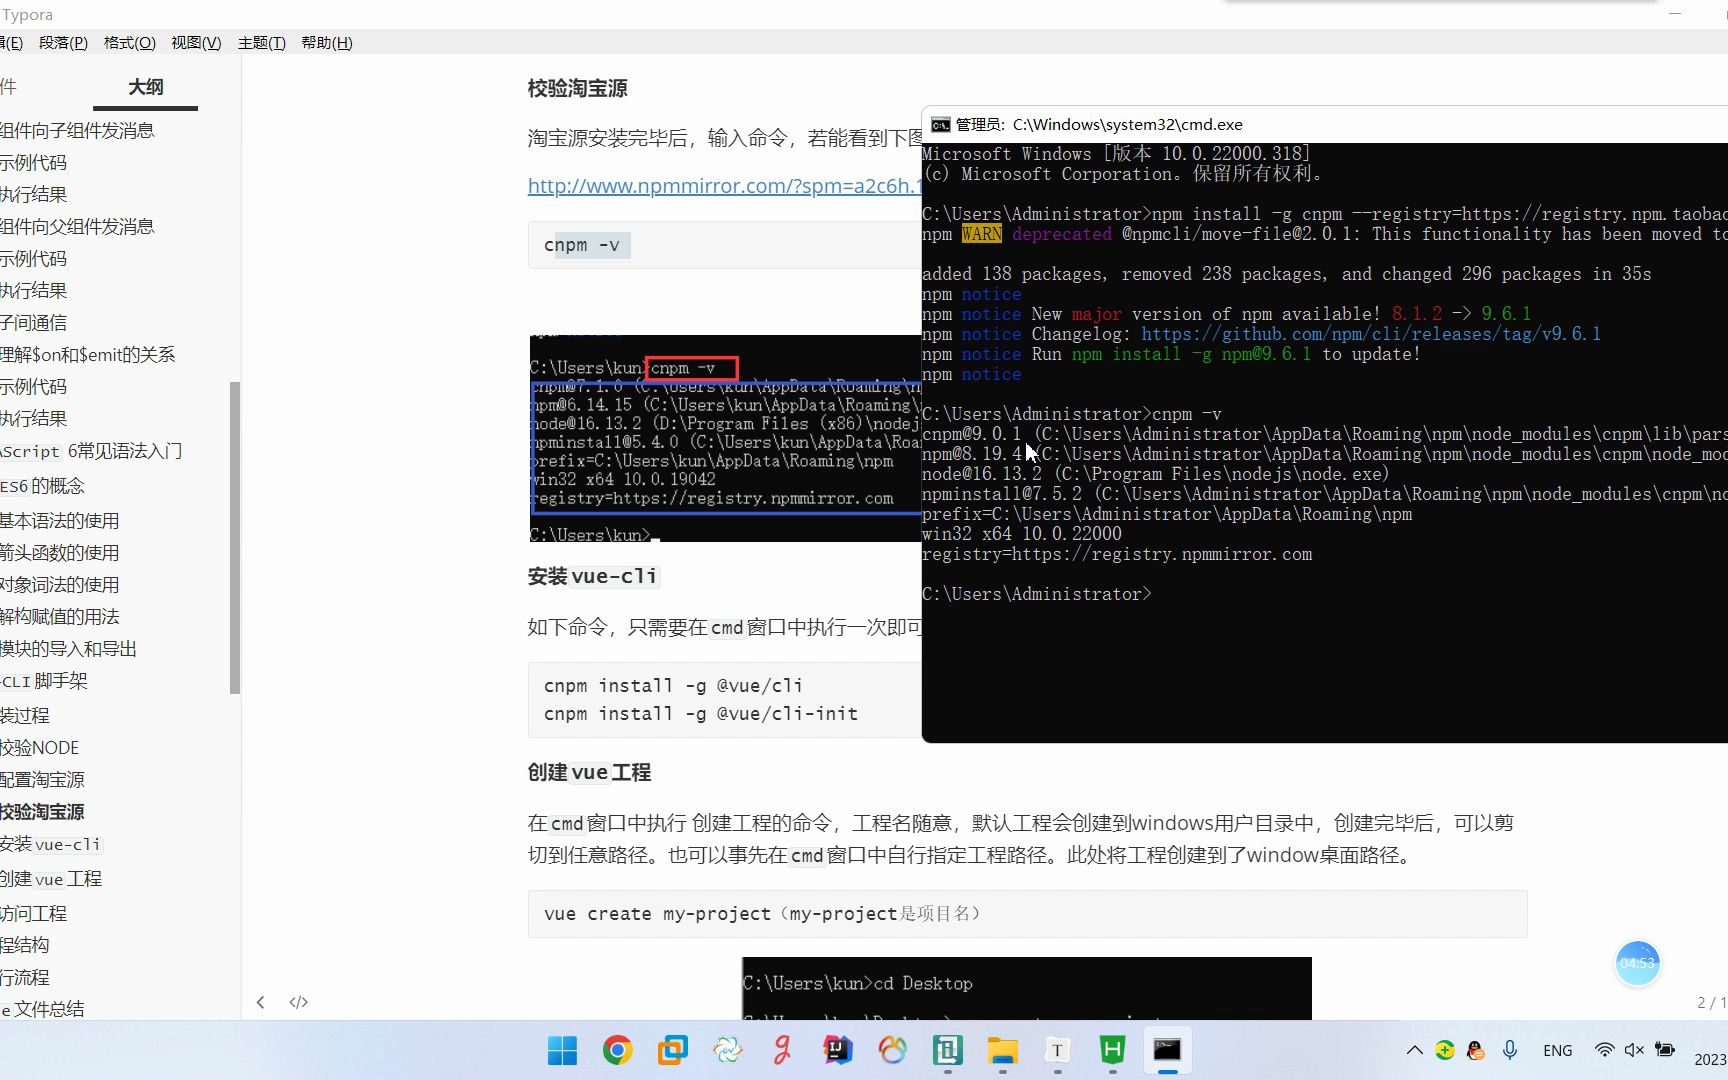Open the 360 security tray icon
The height and width of the screenshot is (1080, 1728).
(x=1445, y=1050)
